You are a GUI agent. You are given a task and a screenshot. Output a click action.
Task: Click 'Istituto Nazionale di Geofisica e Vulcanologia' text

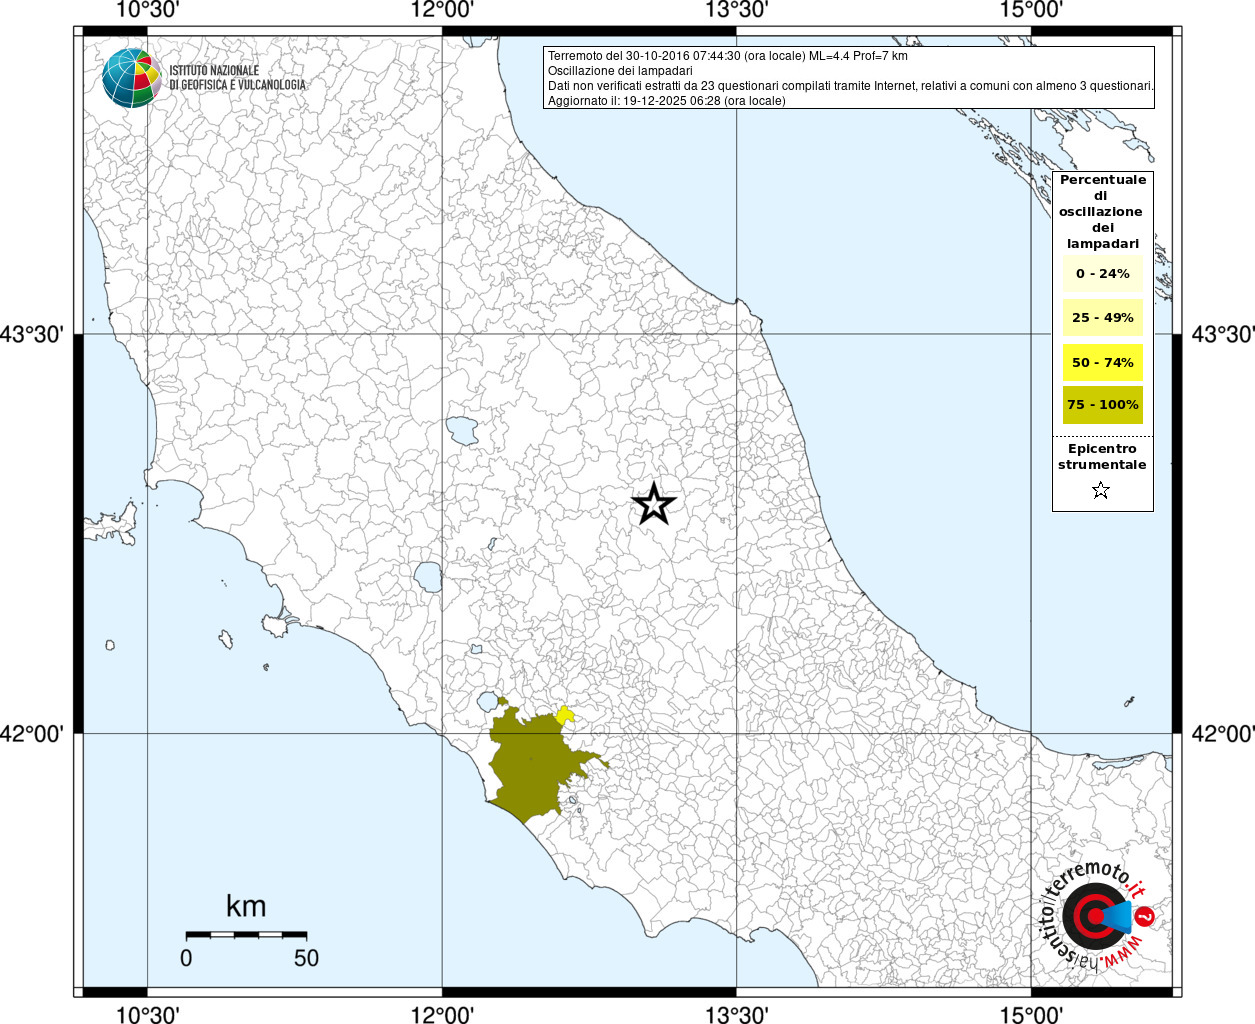[237, 78]
